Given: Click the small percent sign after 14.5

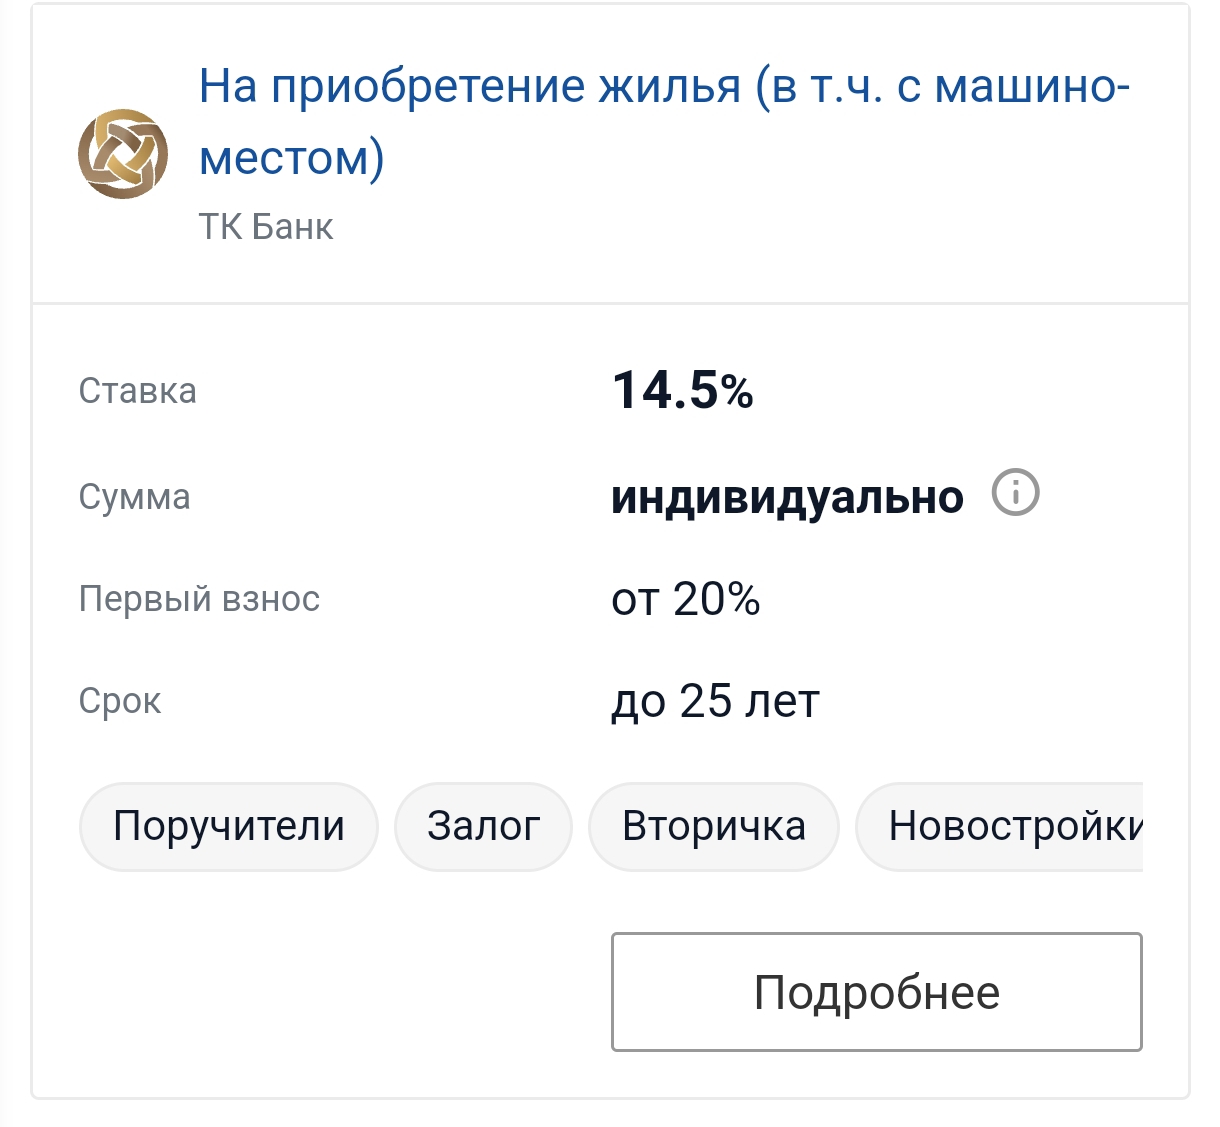Looking at the screenshot, I should 737,392.
